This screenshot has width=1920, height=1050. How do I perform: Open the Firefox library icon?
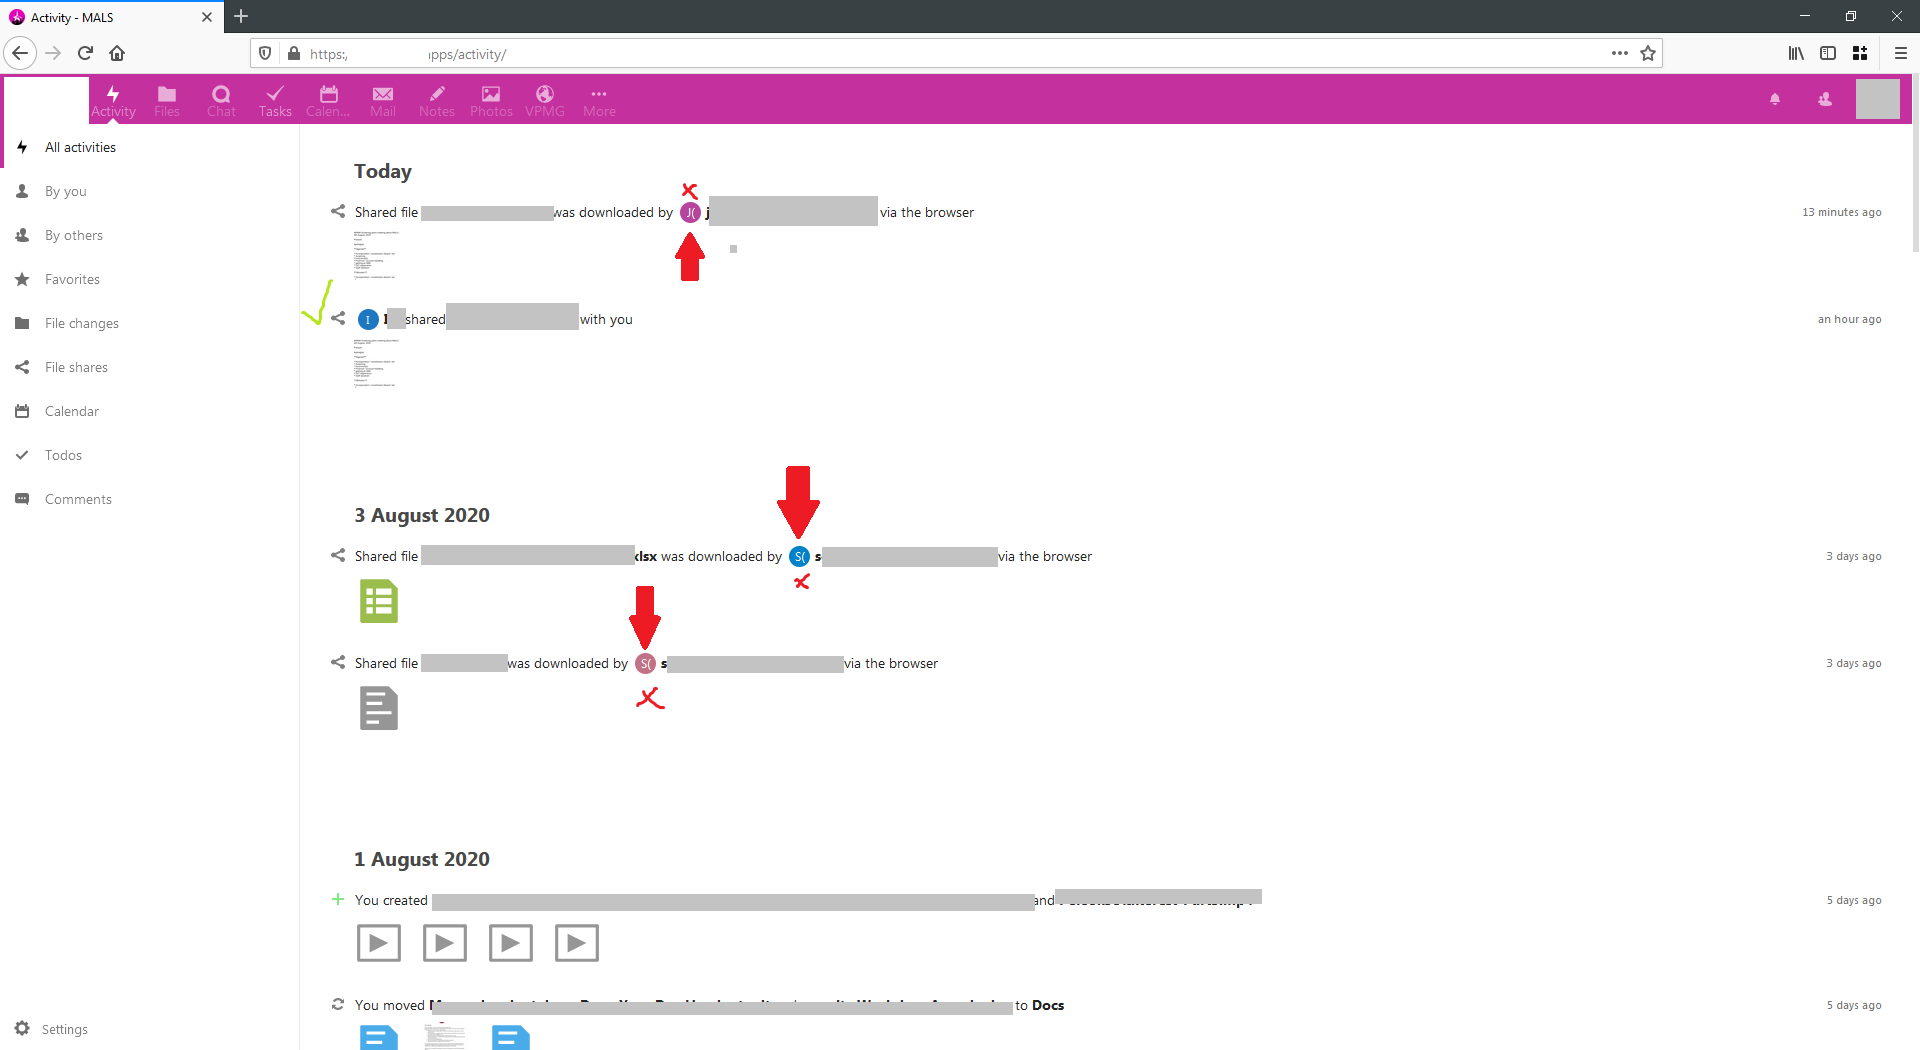pos(1796,53)
